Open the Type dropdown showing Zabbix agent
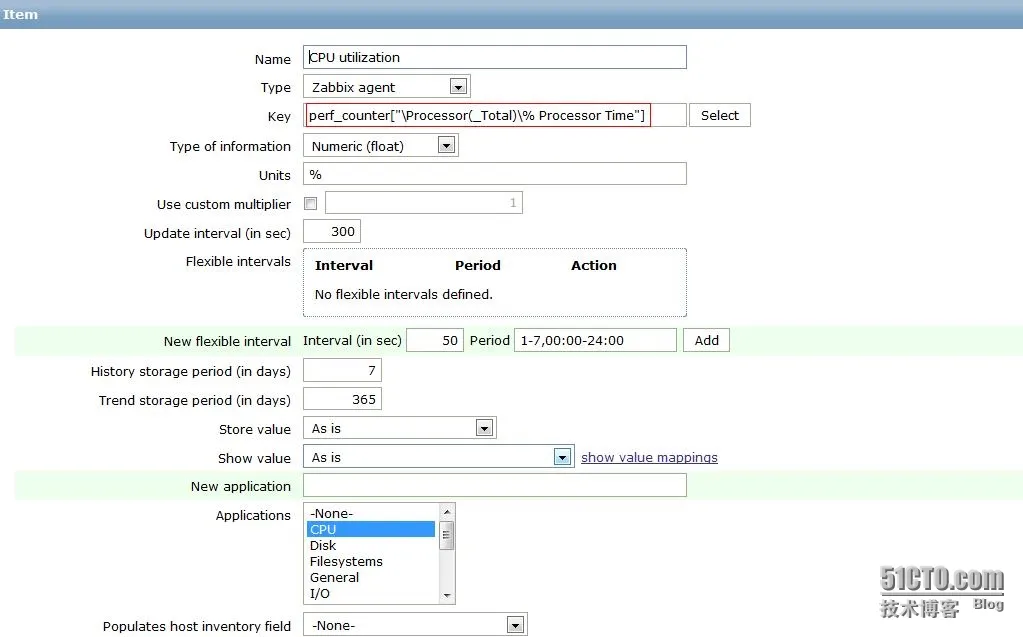 coord(386,87)
